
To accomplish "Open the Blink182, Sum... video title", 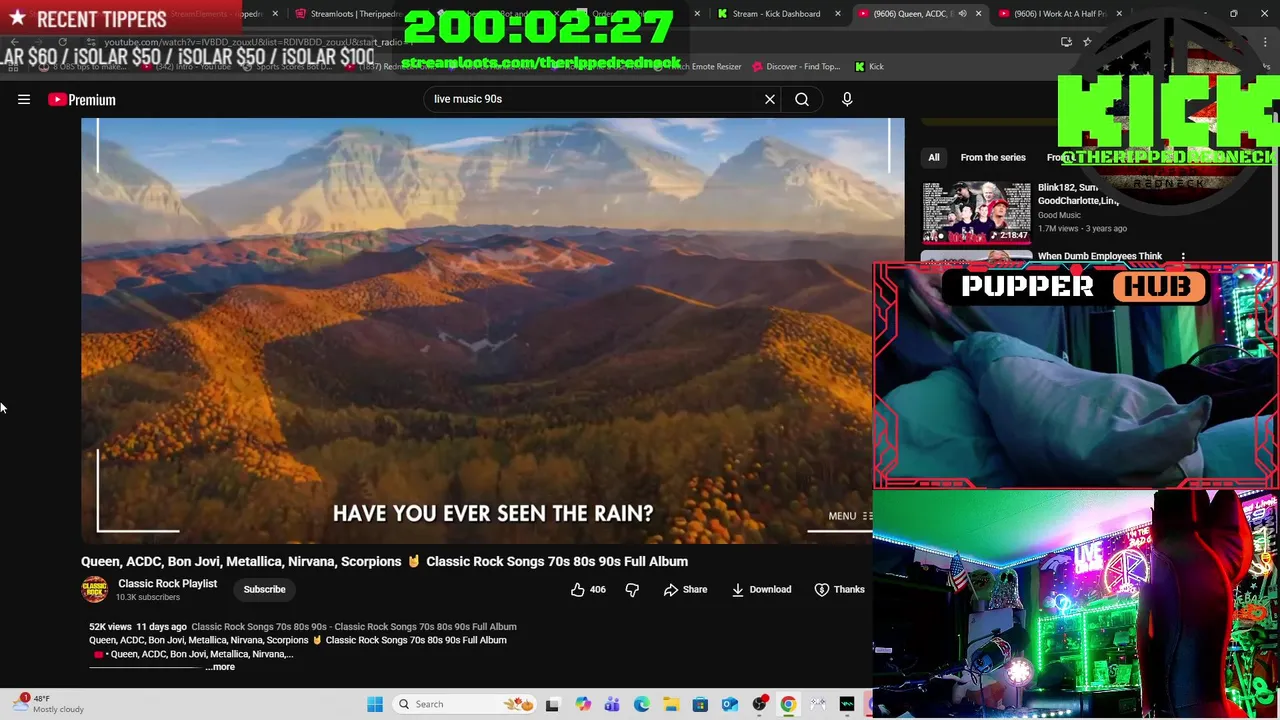I will tap(1077, 194).
